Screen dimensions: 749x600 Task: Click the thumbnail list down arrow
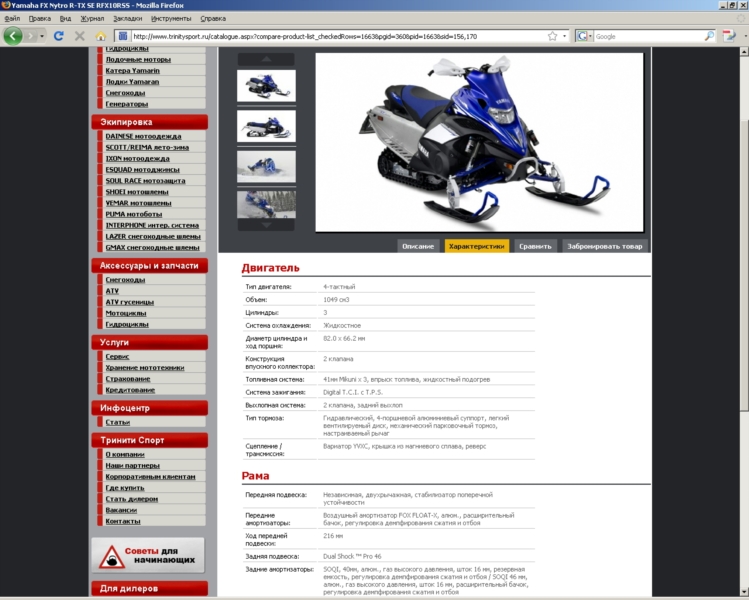[x=266, y=225]
